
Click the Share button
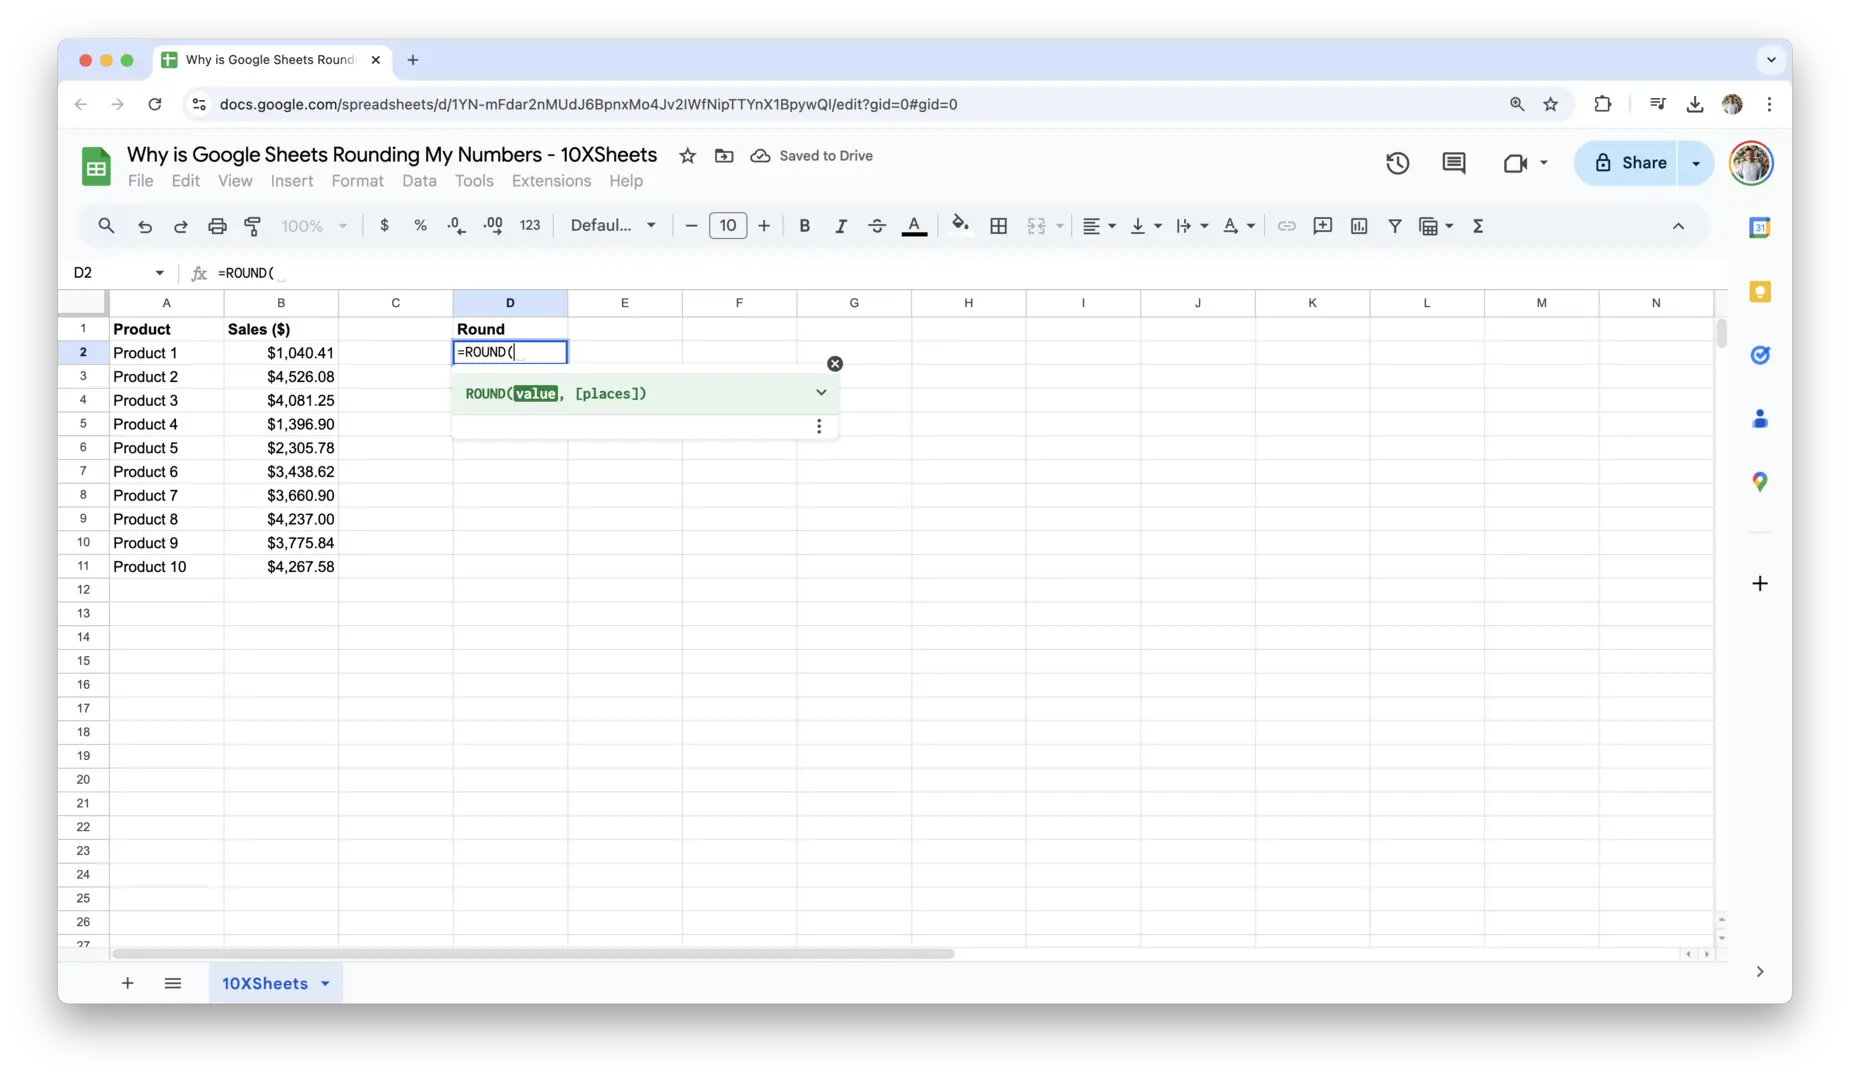(1629, 163)
